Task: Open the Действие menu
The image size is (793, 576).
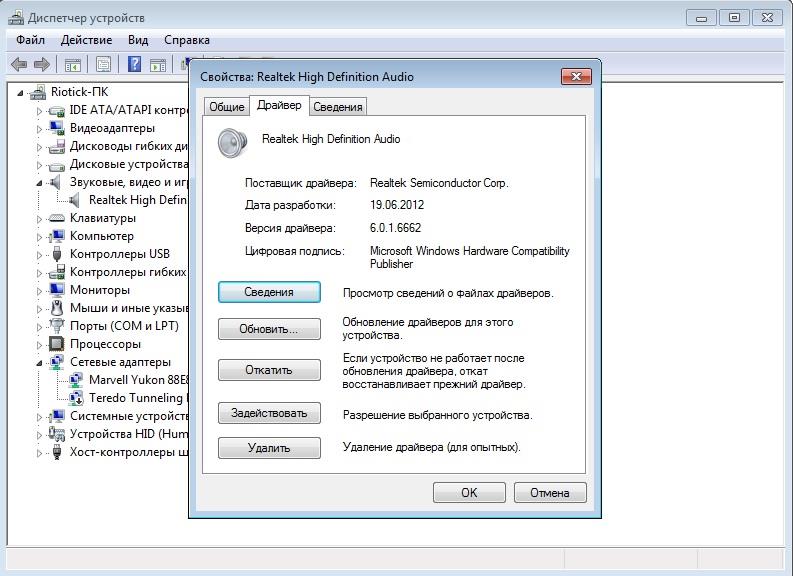Action: coord(86,40)
